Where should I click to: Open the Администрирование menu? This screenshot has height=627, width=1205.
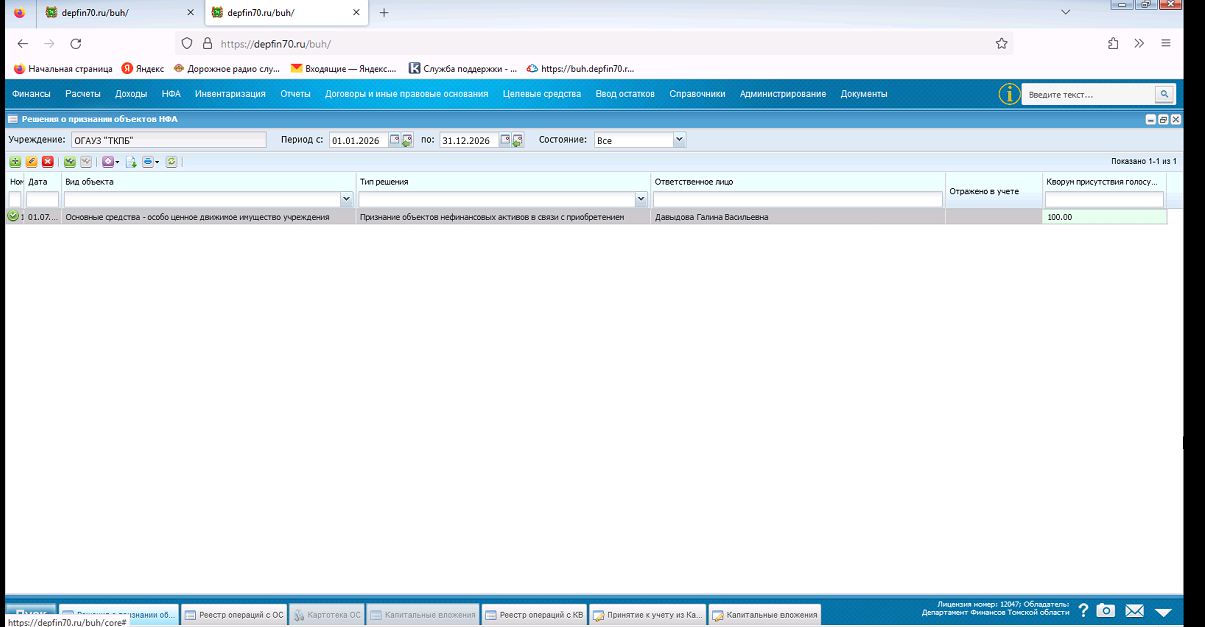tap(783, 94)
